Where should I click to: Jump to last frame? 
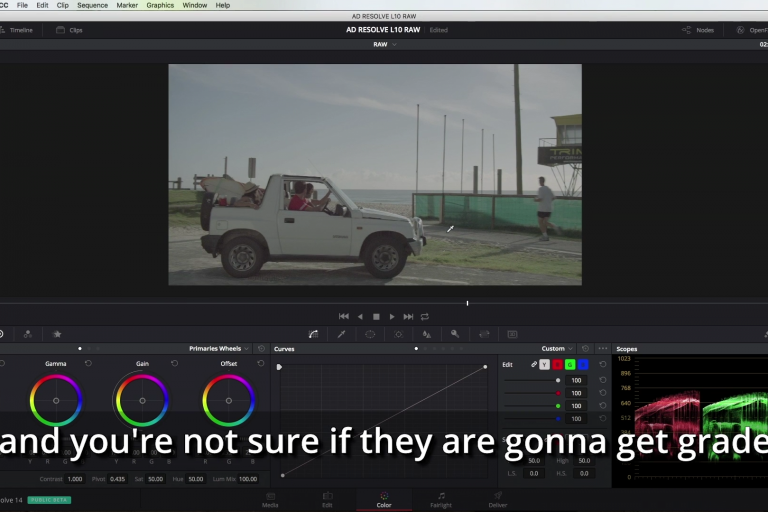point(408,317)
